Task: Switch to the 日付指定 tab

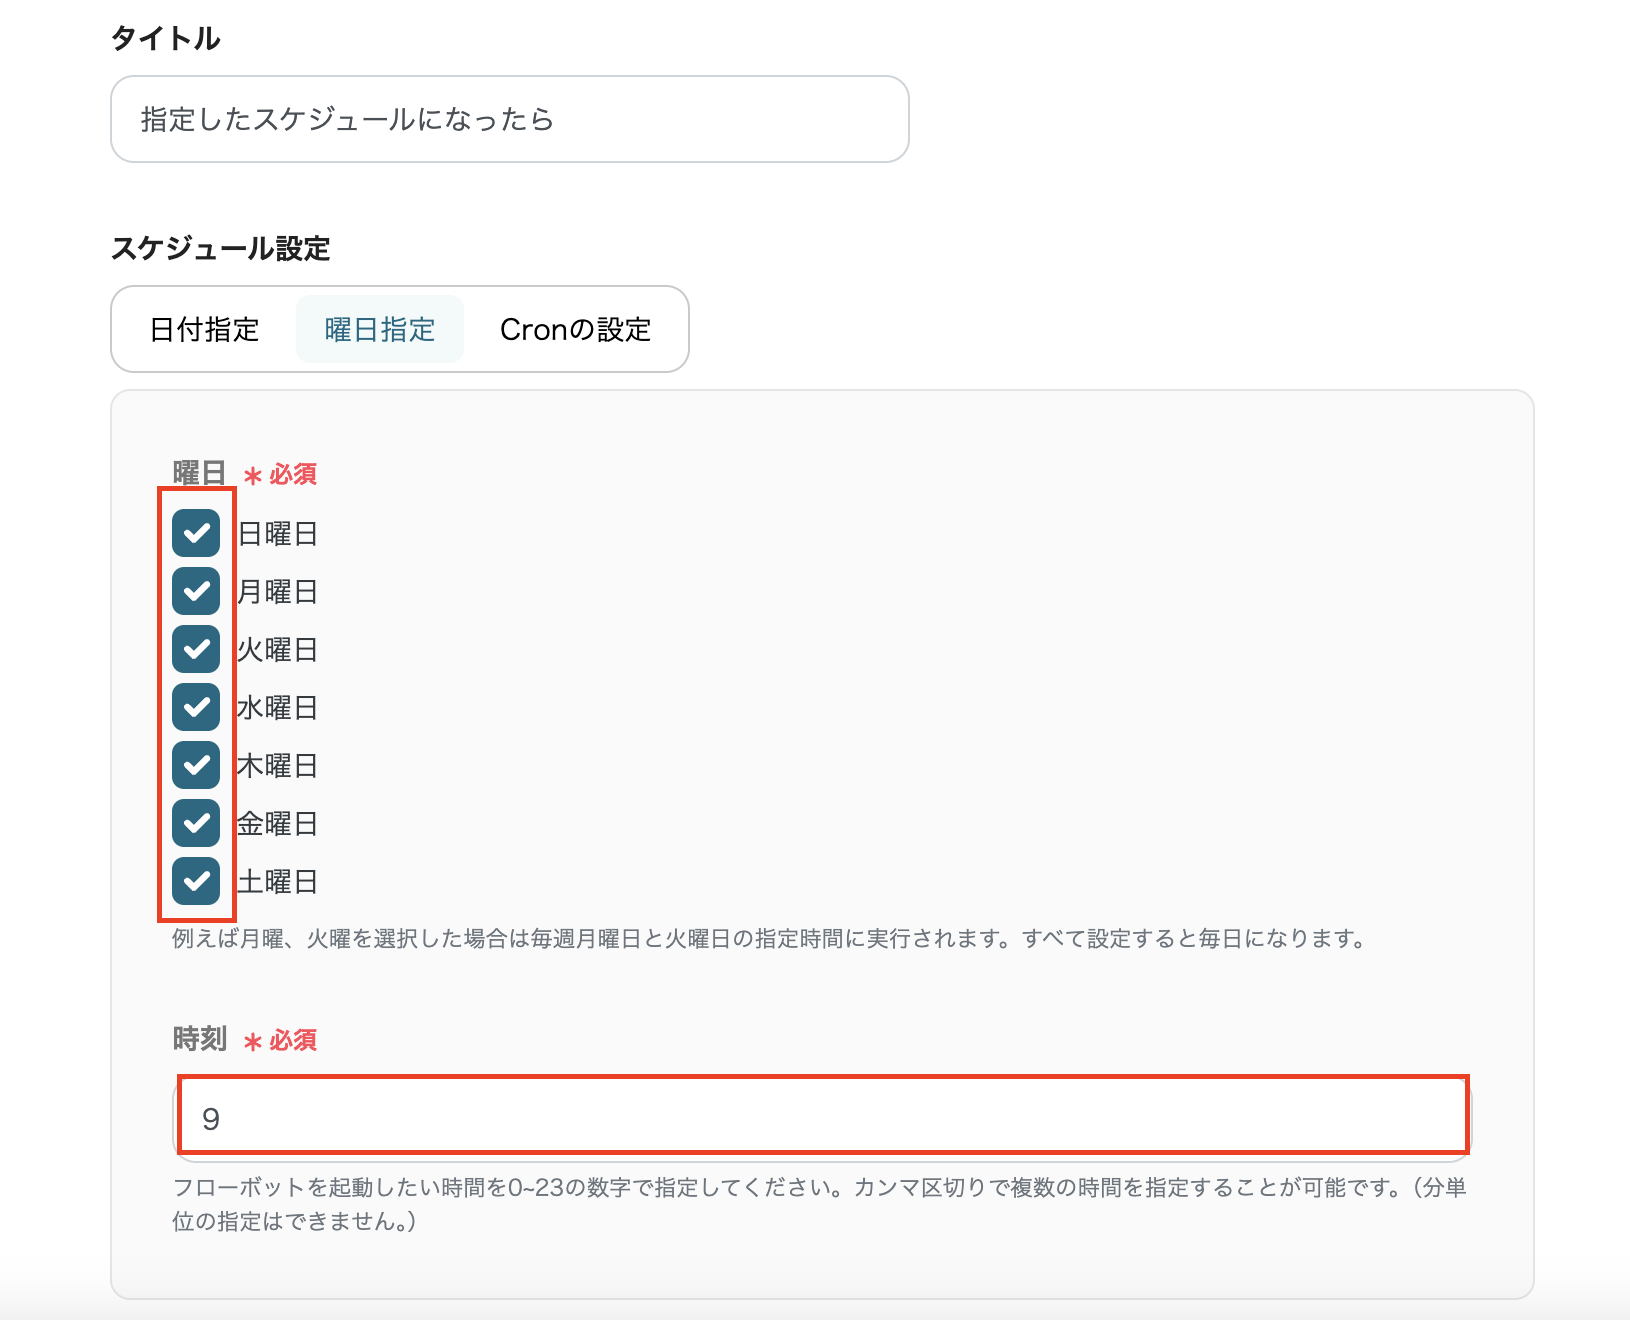Action: tap(204, 329)
